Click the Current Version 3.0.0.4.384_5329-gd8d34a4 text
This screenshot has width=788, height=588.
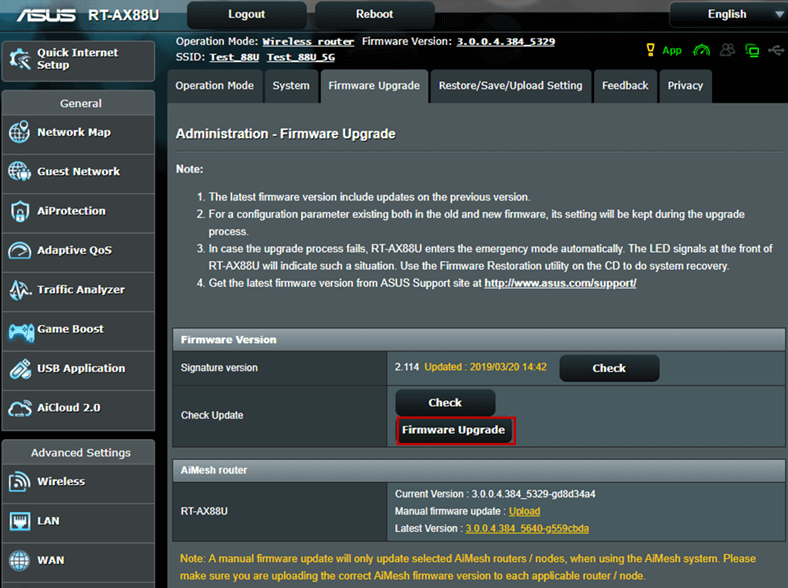(x=495, y=494)
